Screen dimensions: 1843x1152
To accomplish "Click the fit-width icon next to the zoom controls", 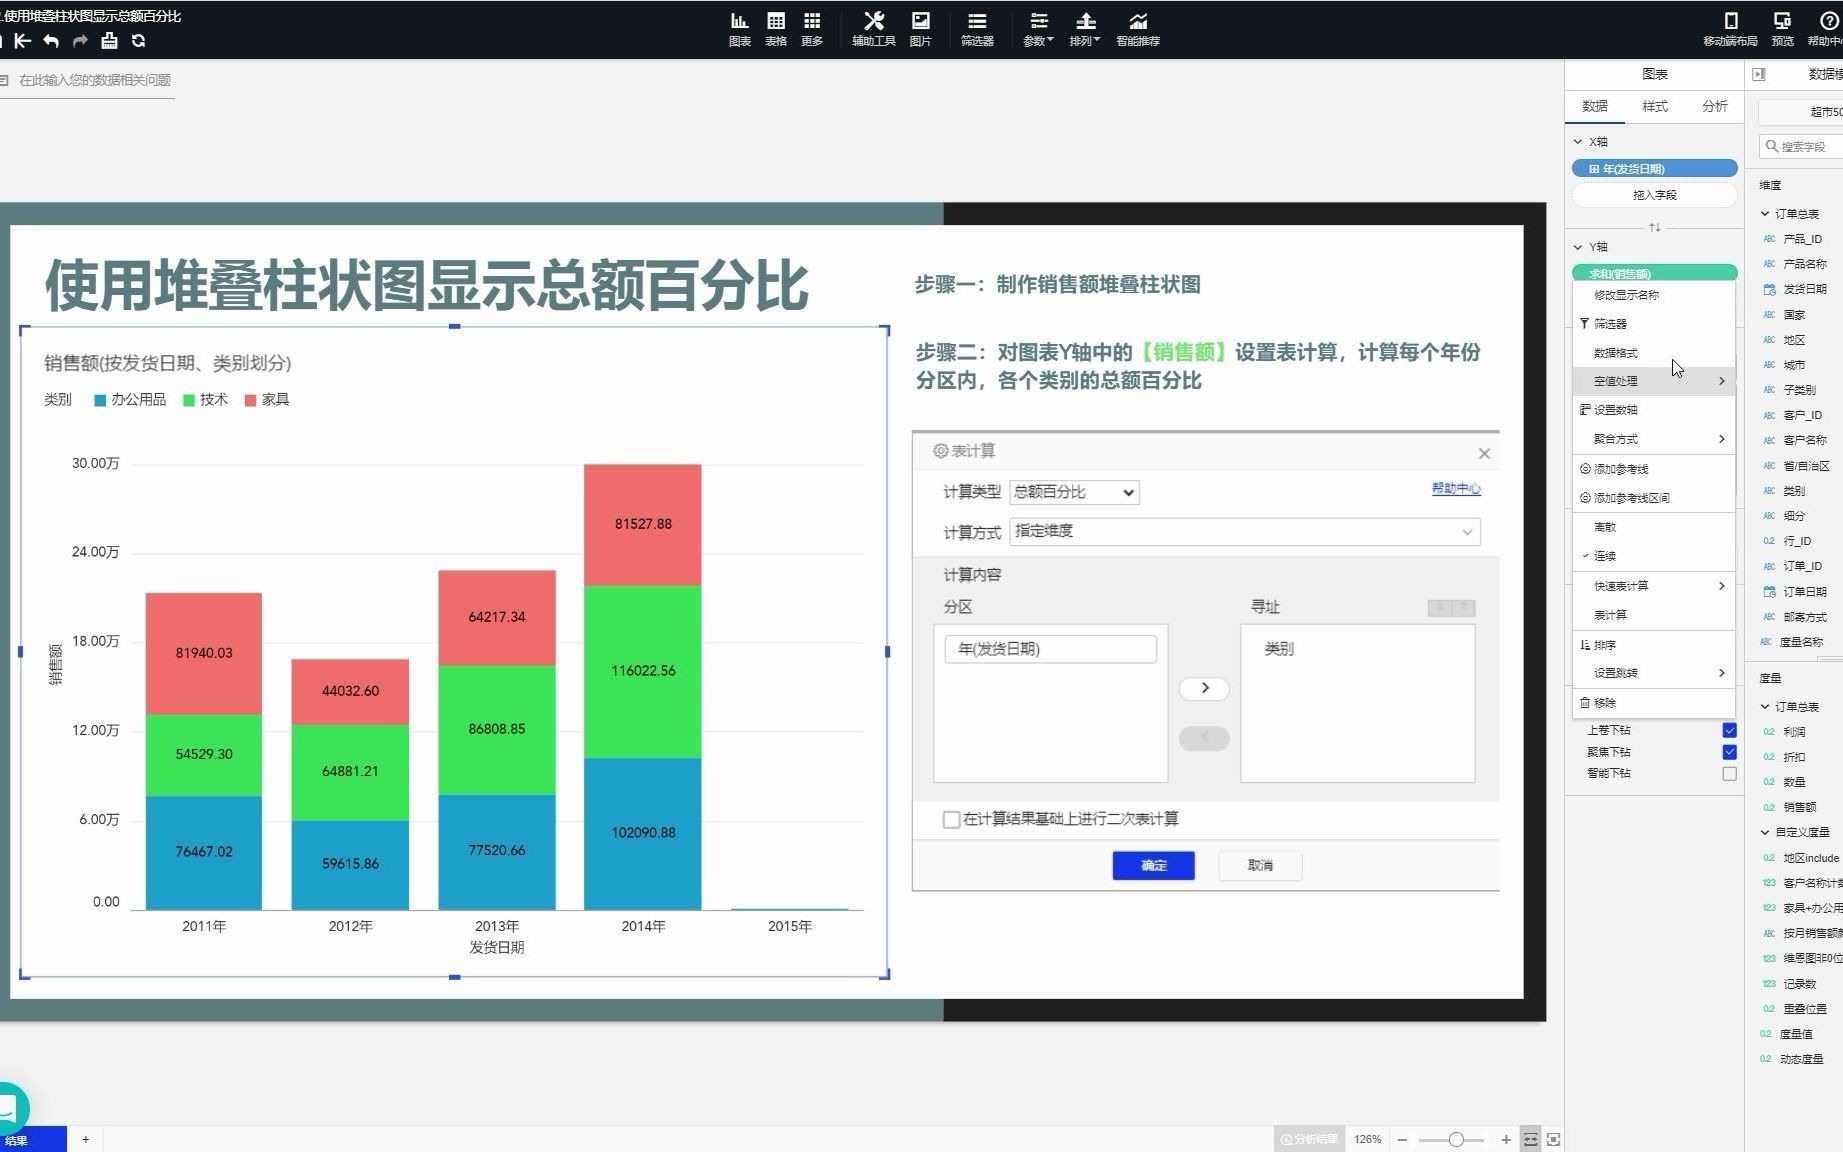I will point(1531,1139).
